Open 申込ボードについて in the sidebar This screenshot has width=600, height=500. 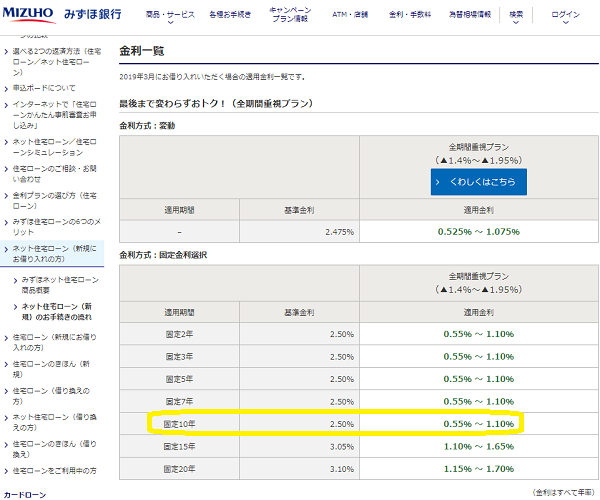pos(44,88)
